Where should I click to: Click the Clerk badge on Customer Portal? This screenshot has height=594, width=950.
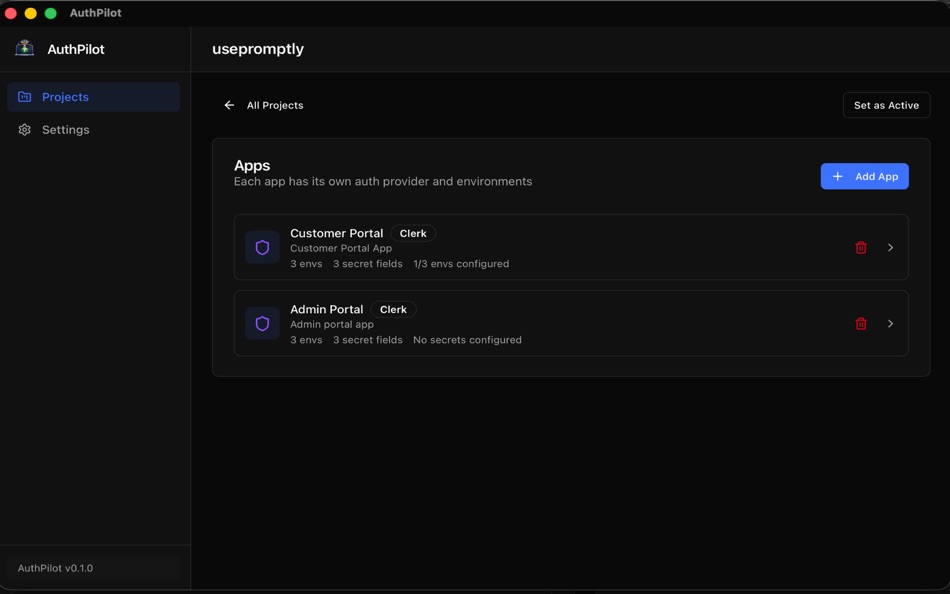(413, 233)
